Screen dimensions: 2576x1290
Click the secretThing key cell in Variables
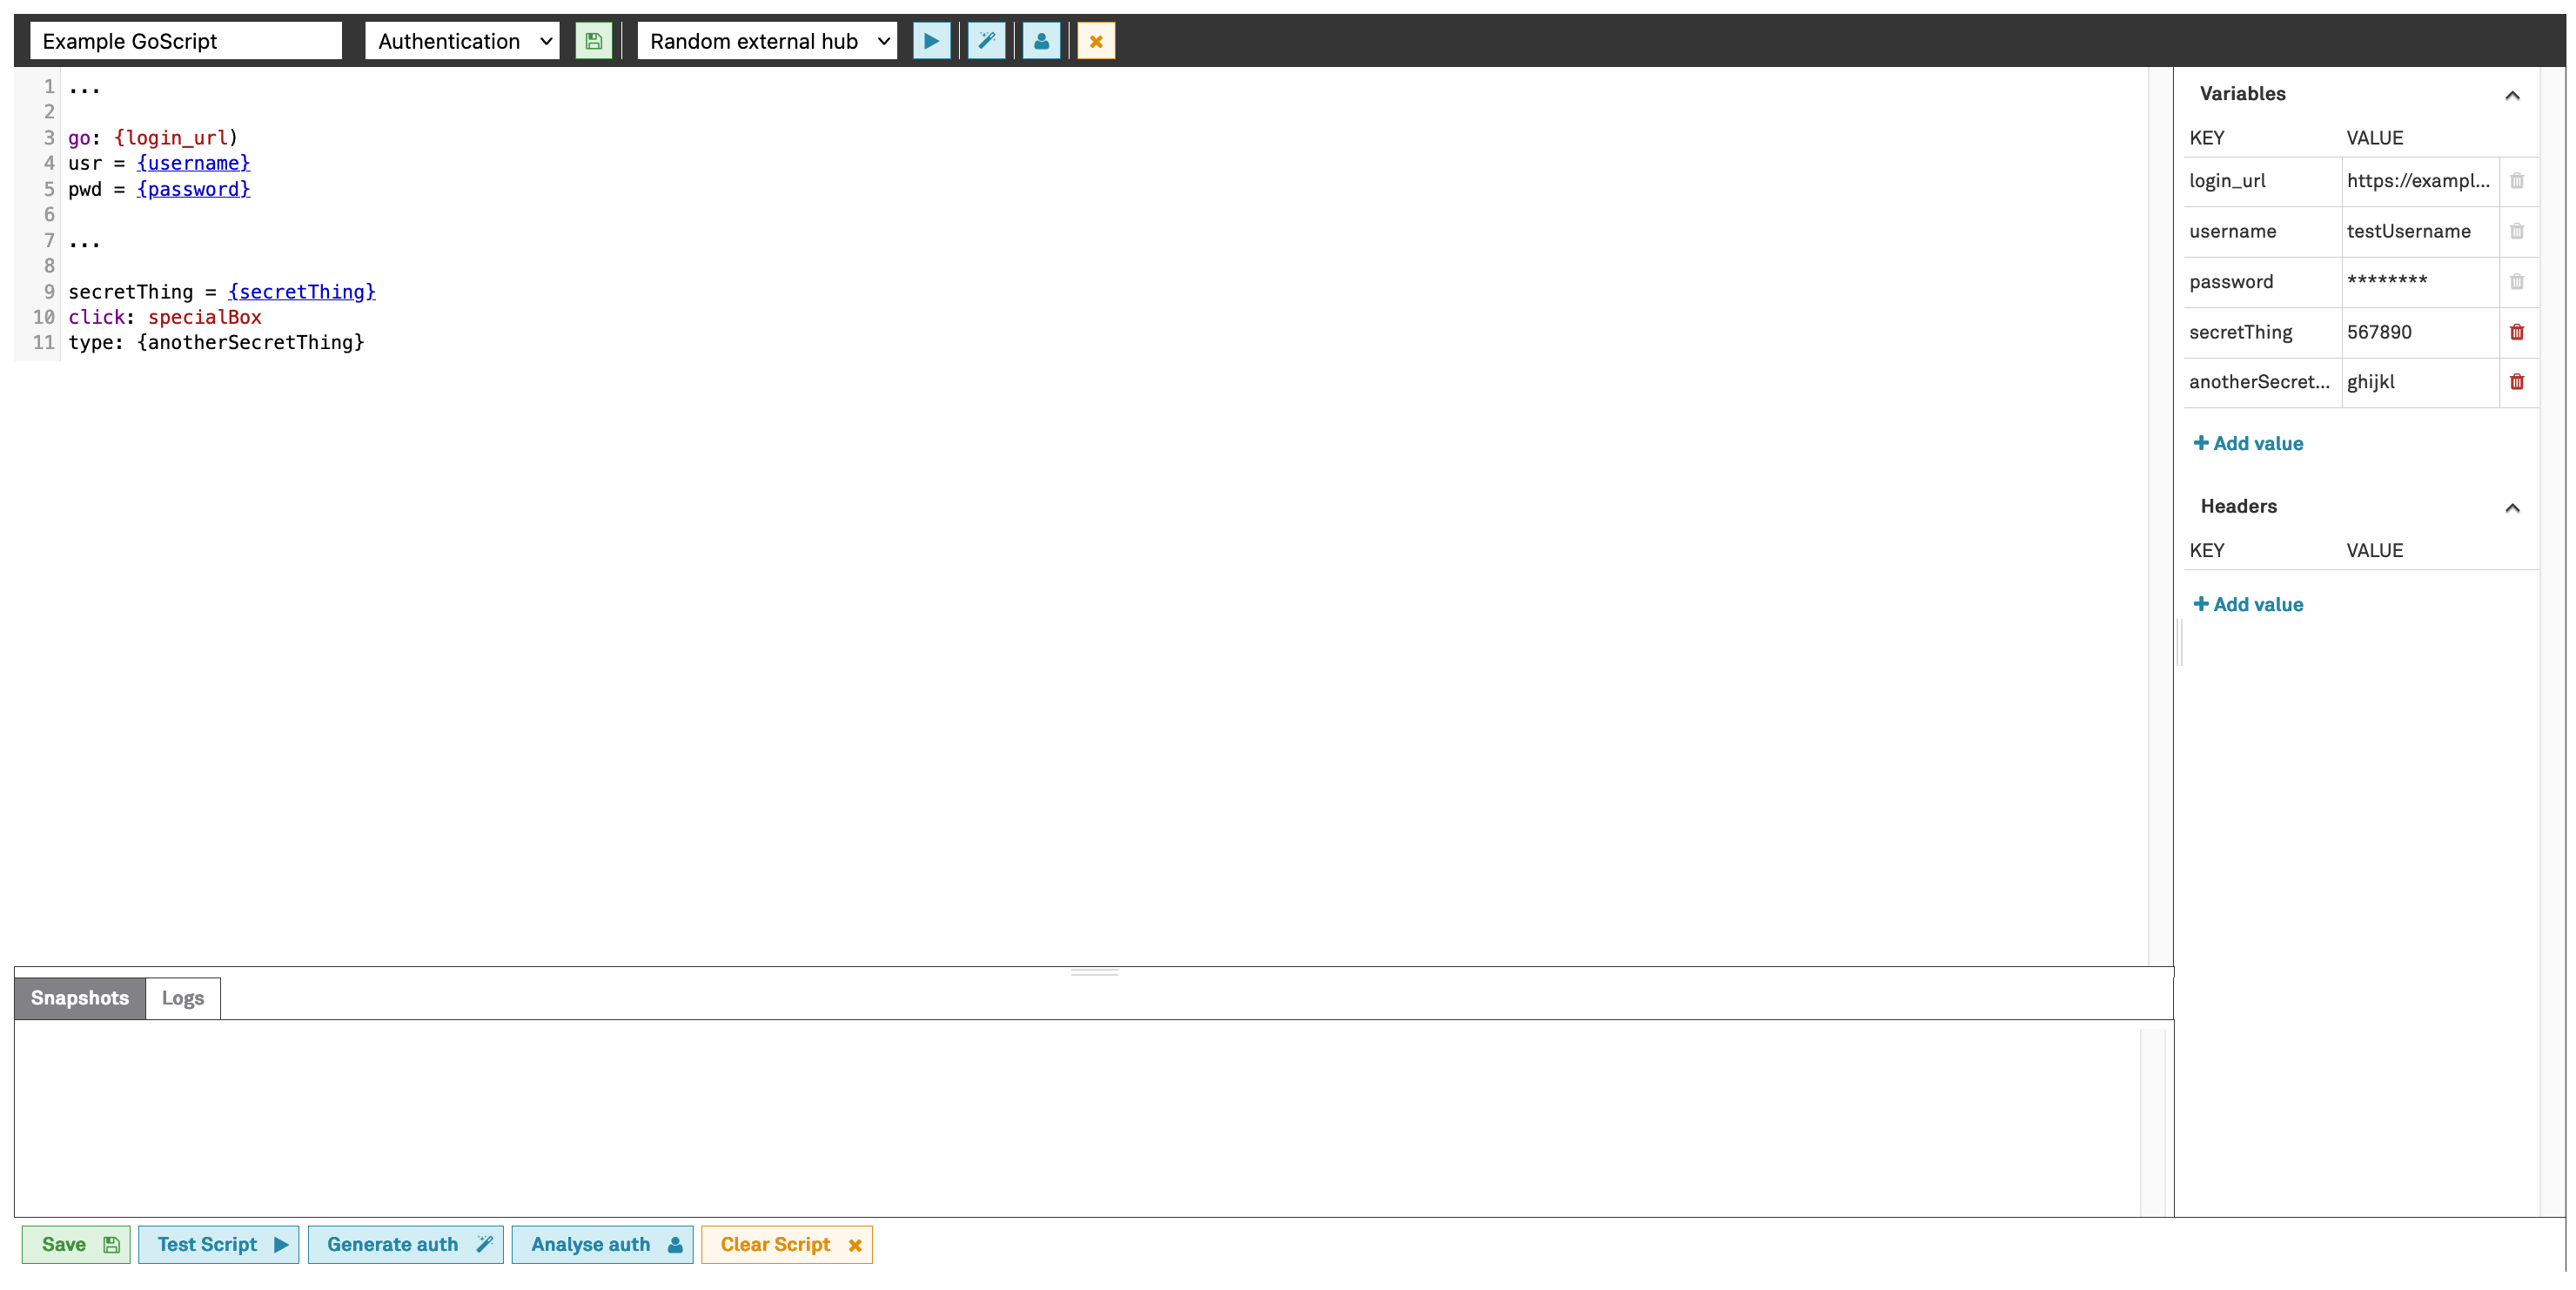2262,332
